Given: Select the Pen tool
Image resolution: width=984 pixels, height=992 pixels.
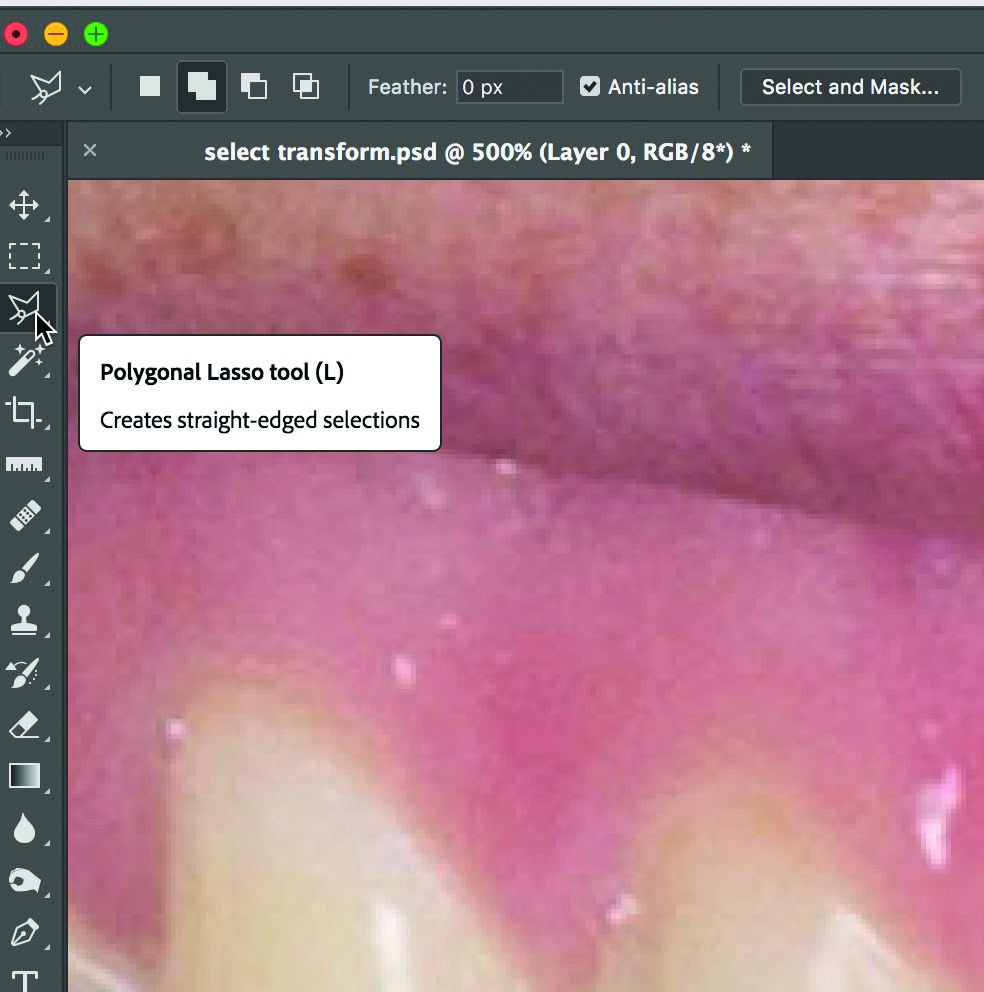Looking at the screenshot, I should click(x=24, y=932).
